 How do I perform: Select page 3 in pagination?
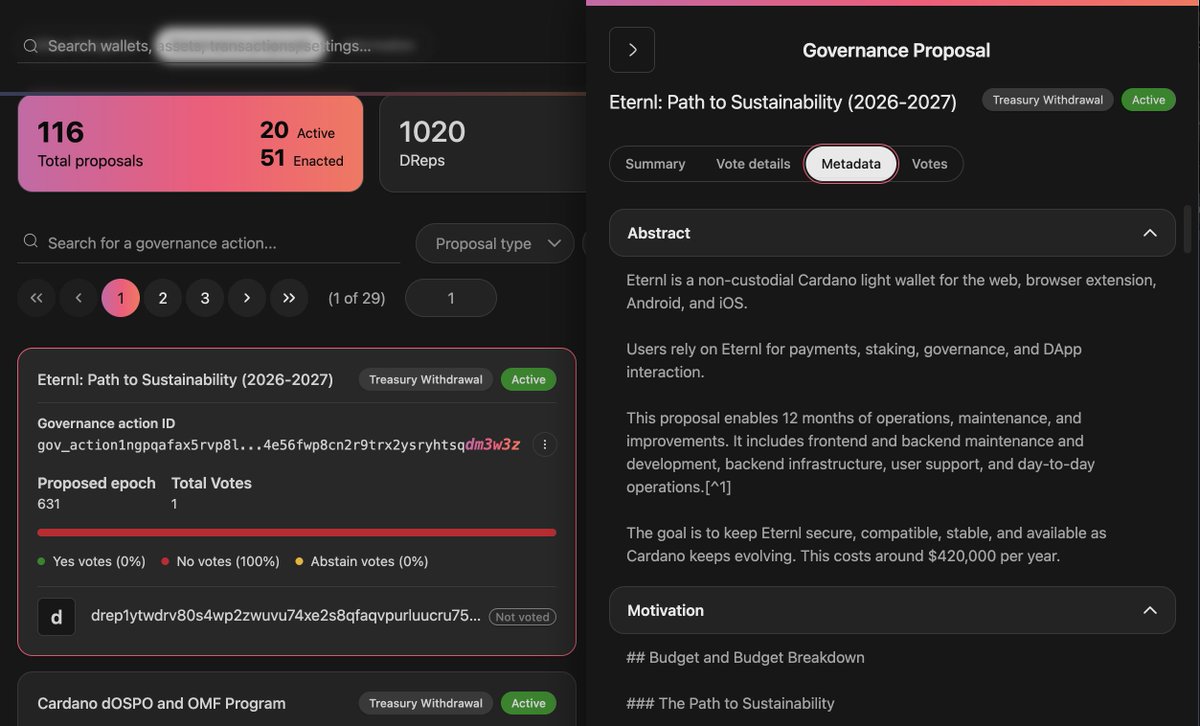(205, 298)
